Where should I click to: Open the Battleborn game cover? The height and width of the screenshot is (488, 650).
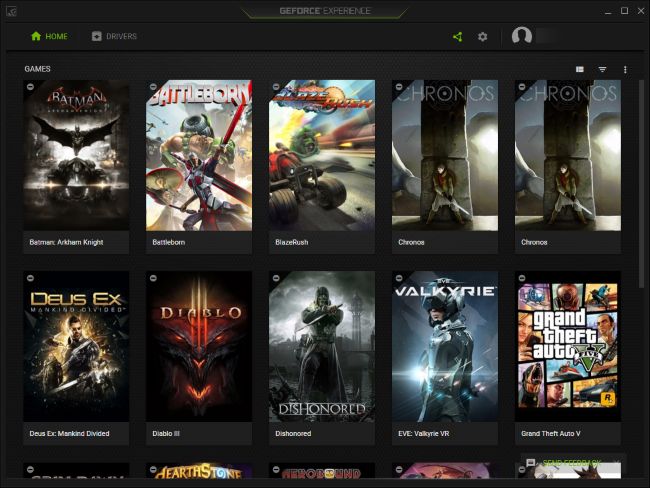199,155
